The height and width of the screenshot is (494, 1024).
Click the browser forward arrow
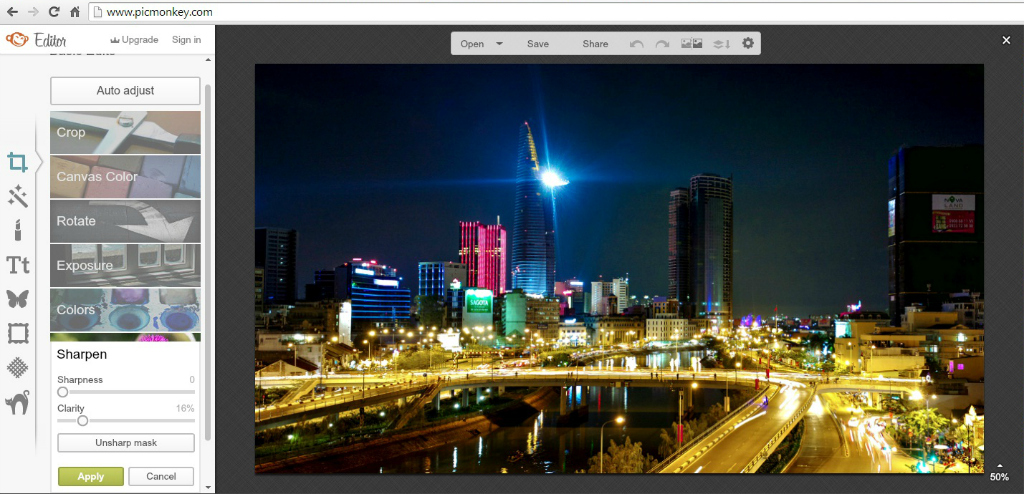[33, 12]
